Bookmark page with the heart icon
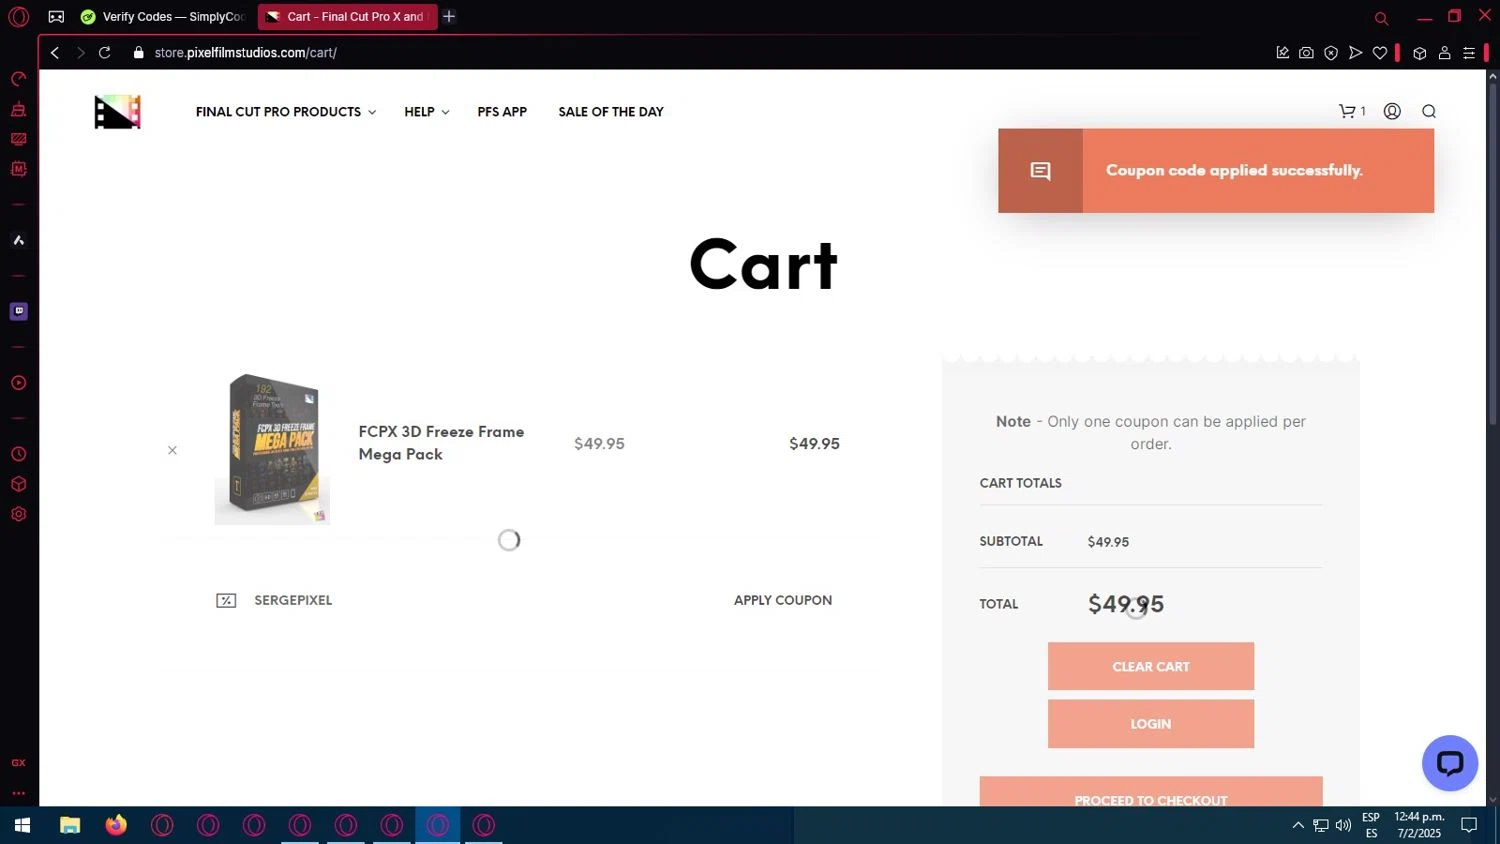This screenshot has height=844, width=1500. point(1380,53)
